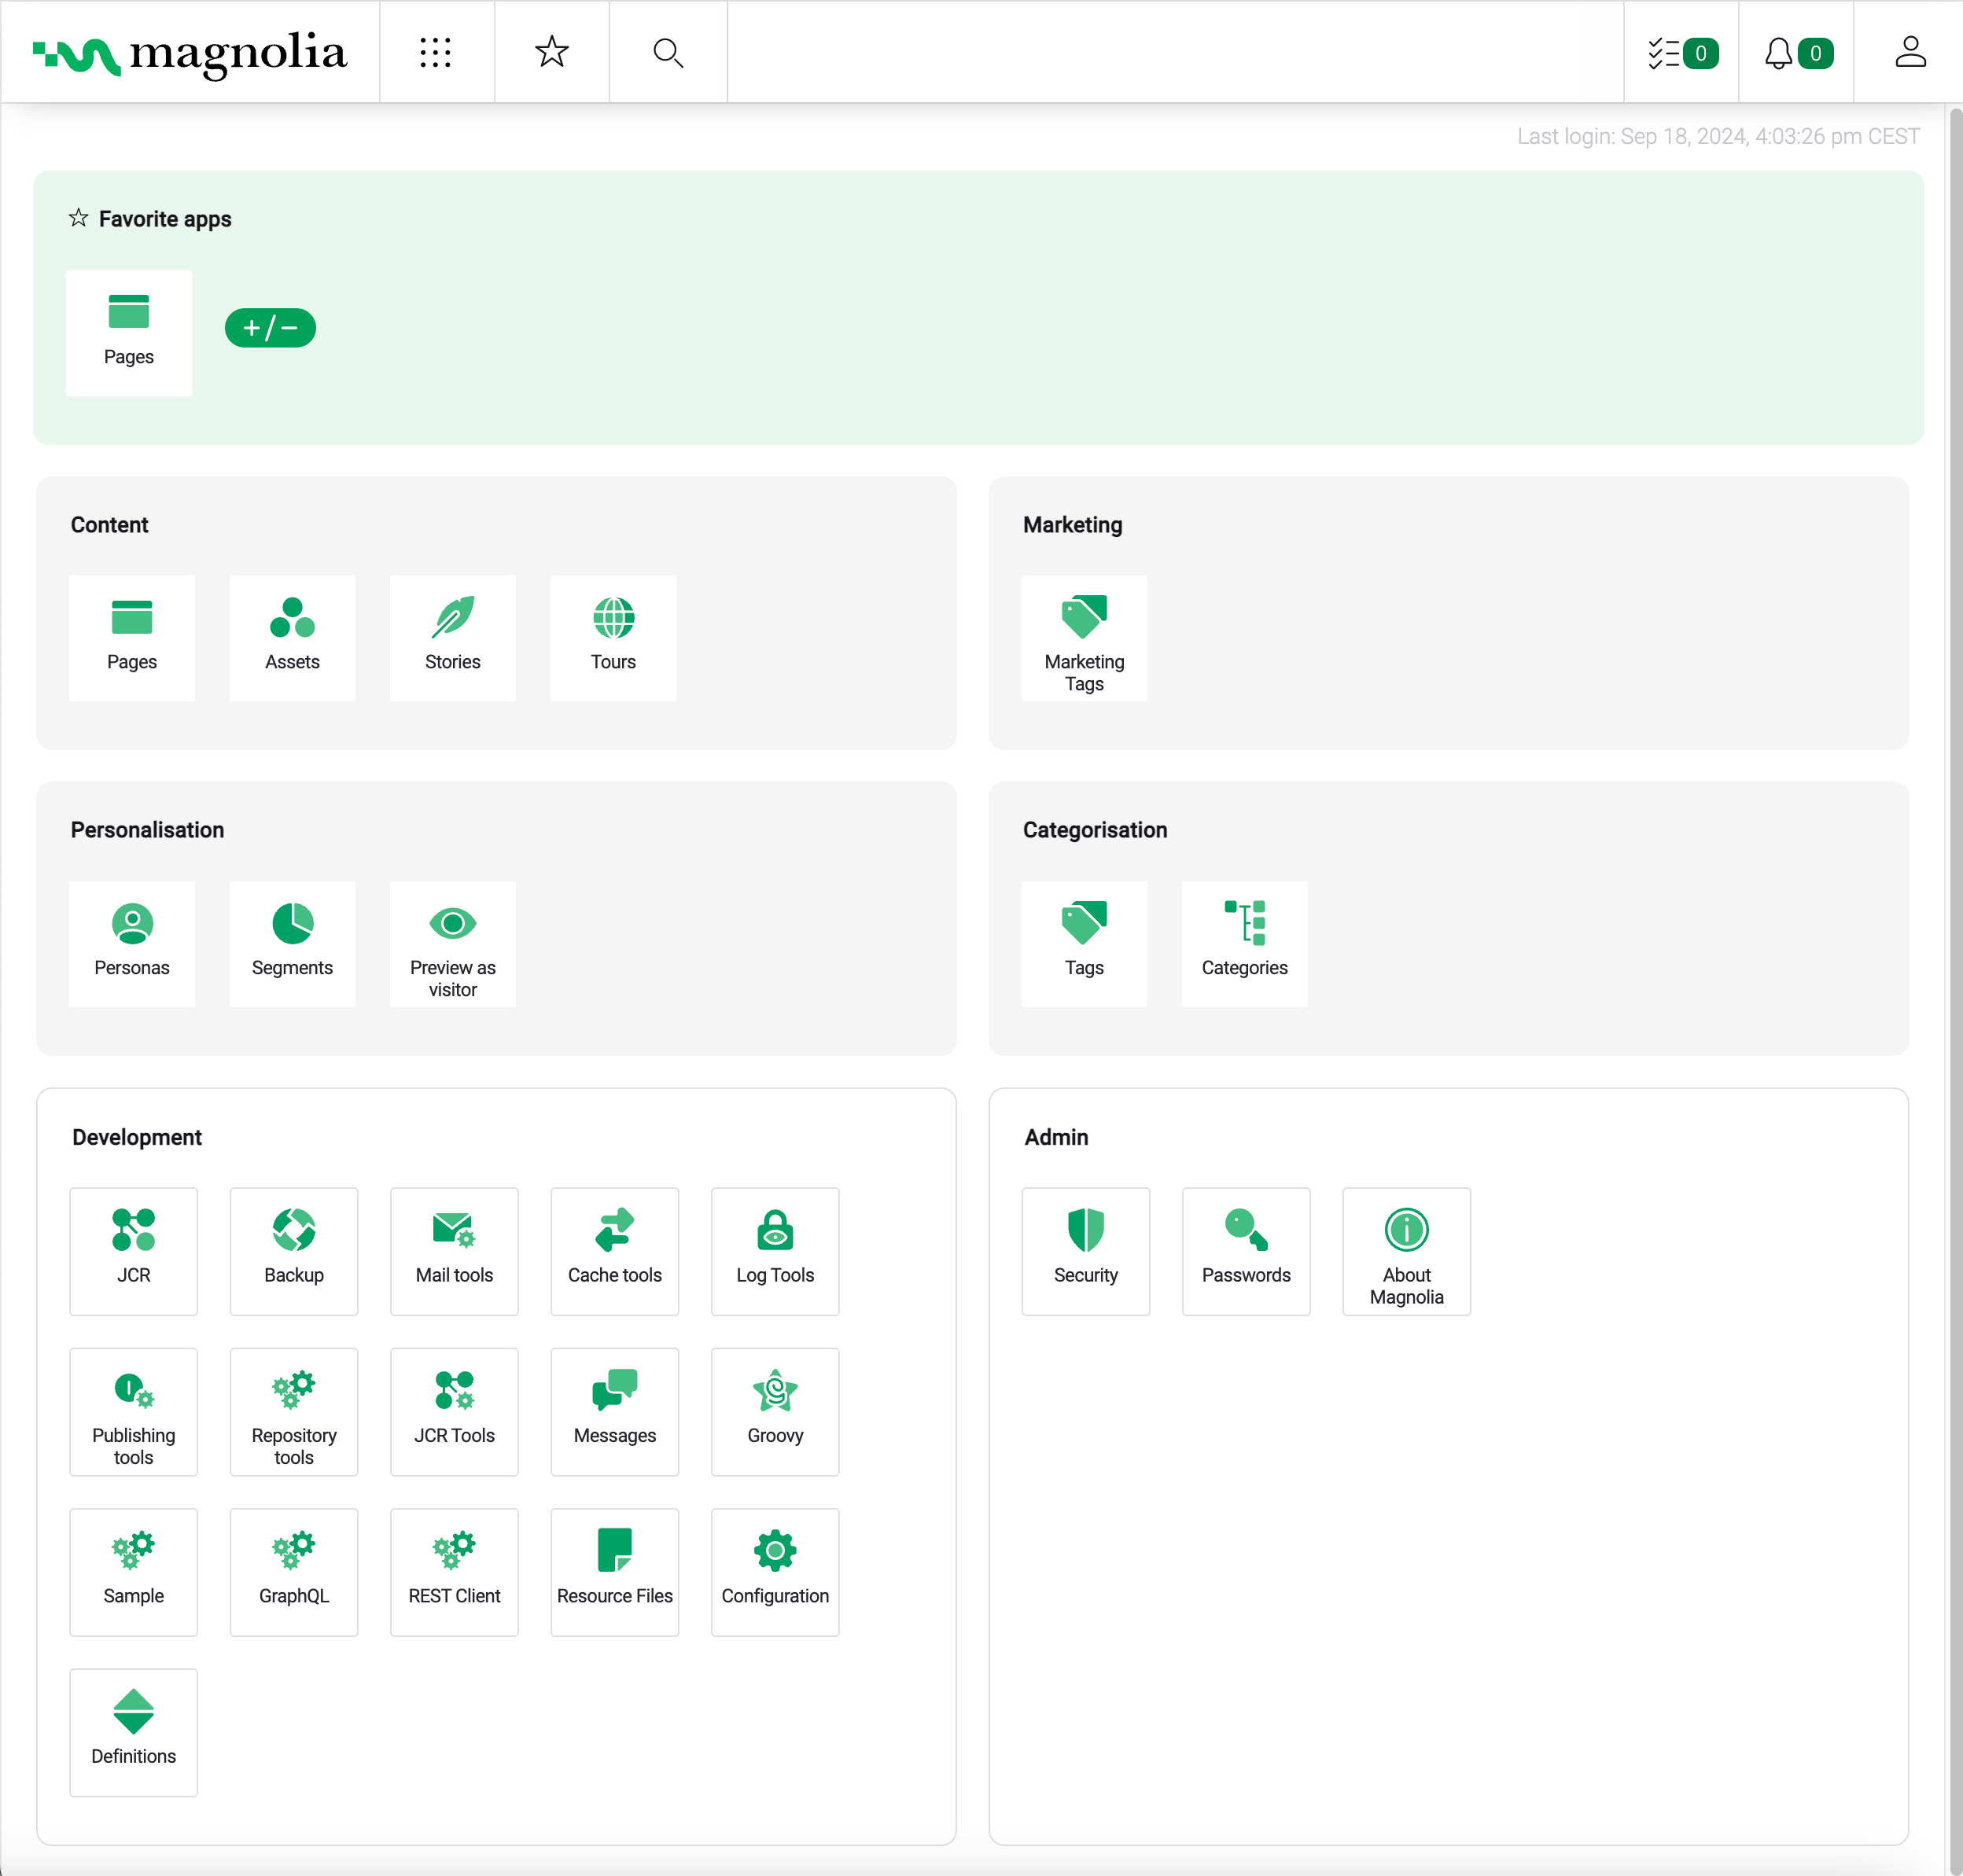Click the Favorite apps add/remove button
Screen dimensions: 1963x1876
tap(268, 329)
